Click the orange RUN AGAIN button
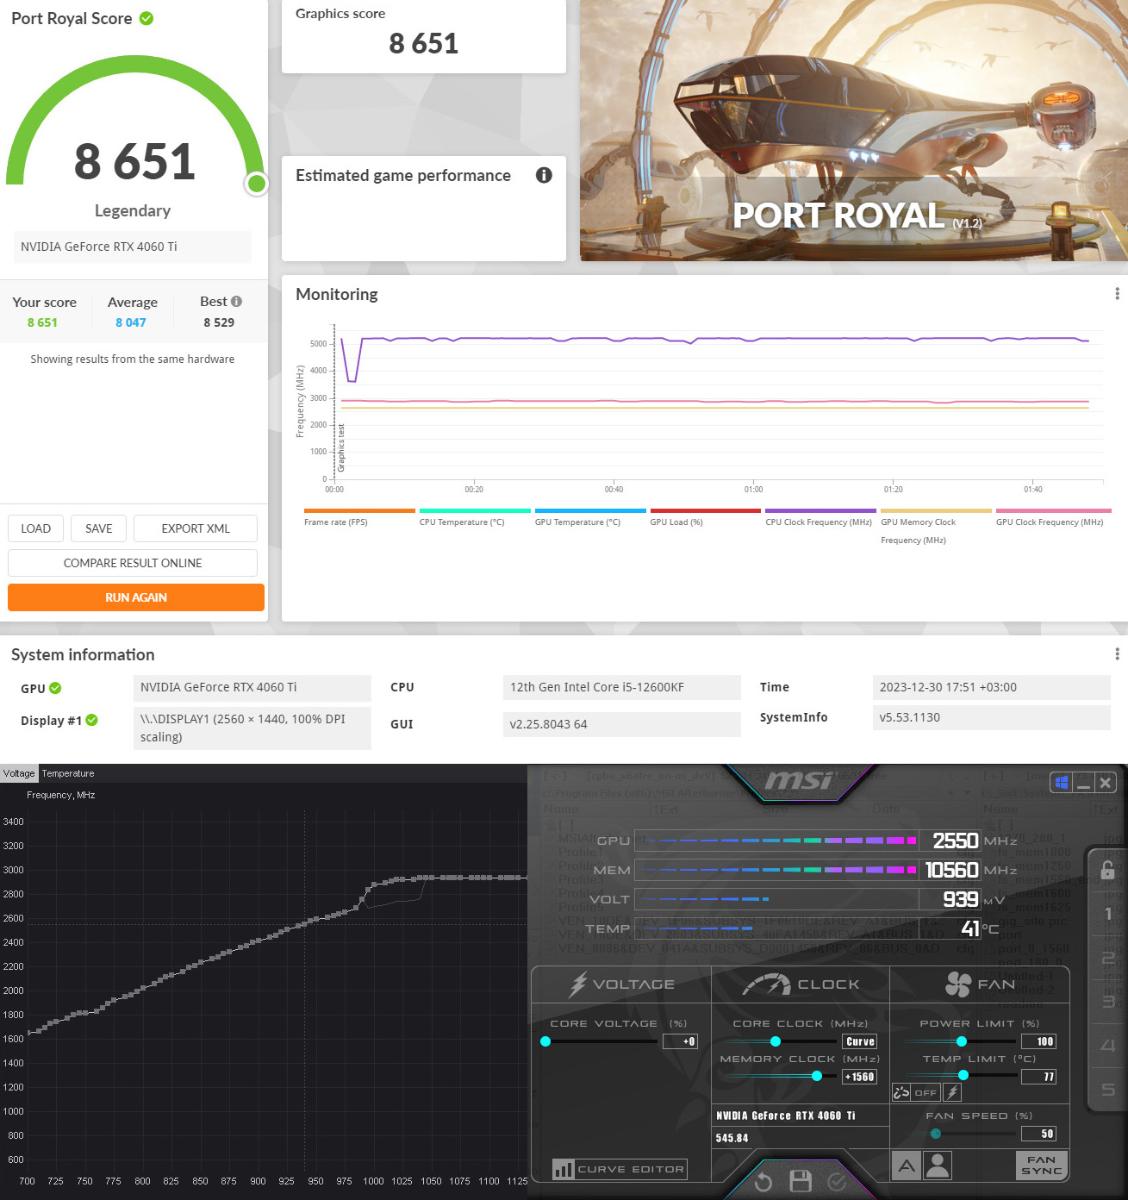 [x=136, y=597]
